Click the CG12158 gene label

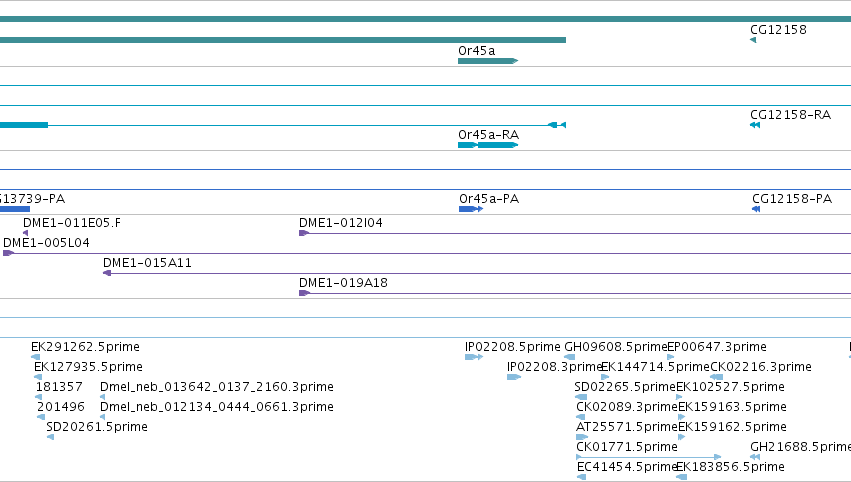pyautogui.click(x=778, y=30)
